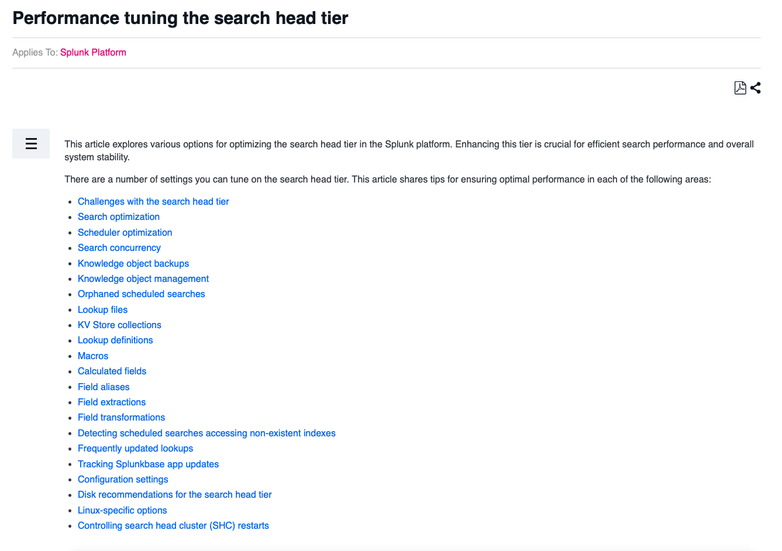Go to Challenges with the search head tier
The width and height of the screenshot is (782, 551).
[x=153, y=201]
